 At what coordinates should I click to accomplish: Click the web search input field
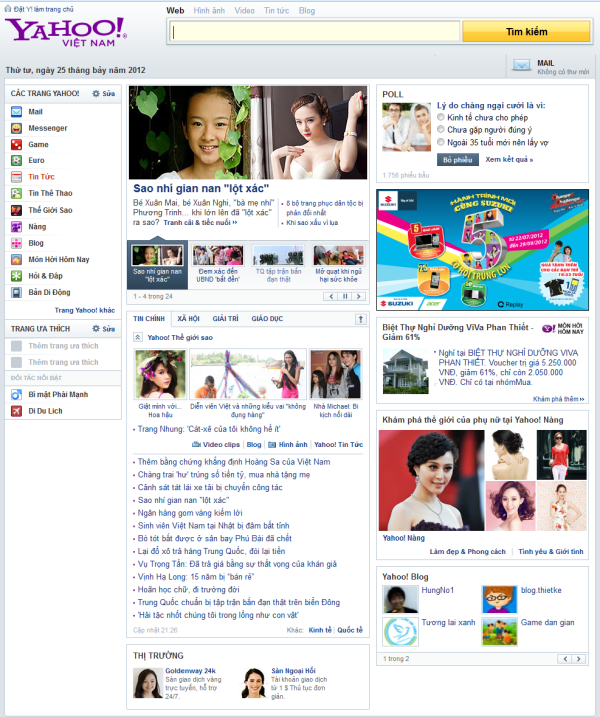pos(315,32)
